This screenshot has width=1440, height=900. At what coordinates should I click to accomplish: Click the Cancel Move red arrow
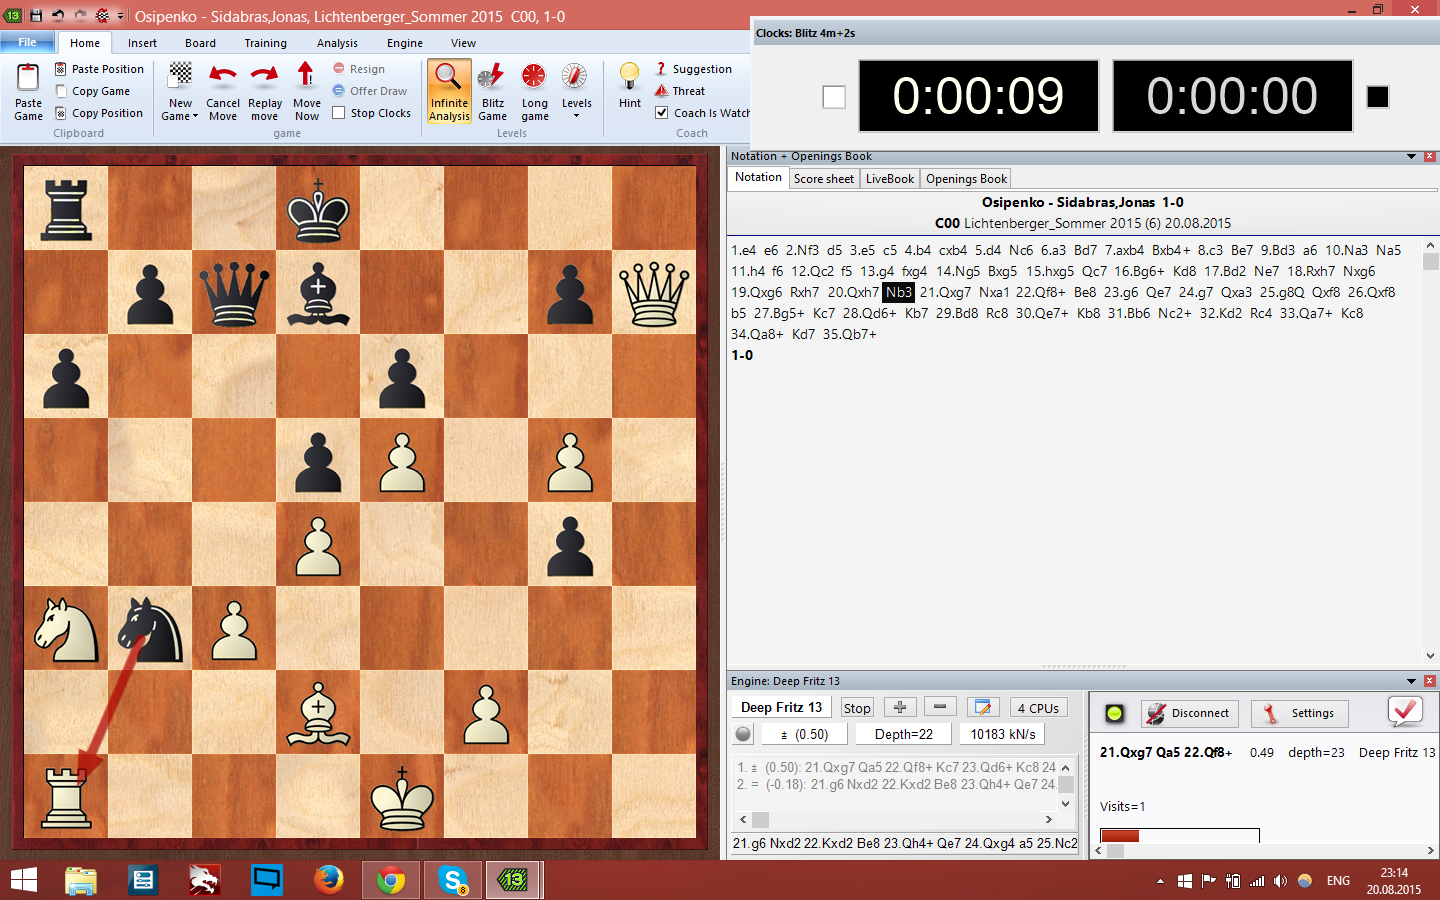click(x=222, y=76)
